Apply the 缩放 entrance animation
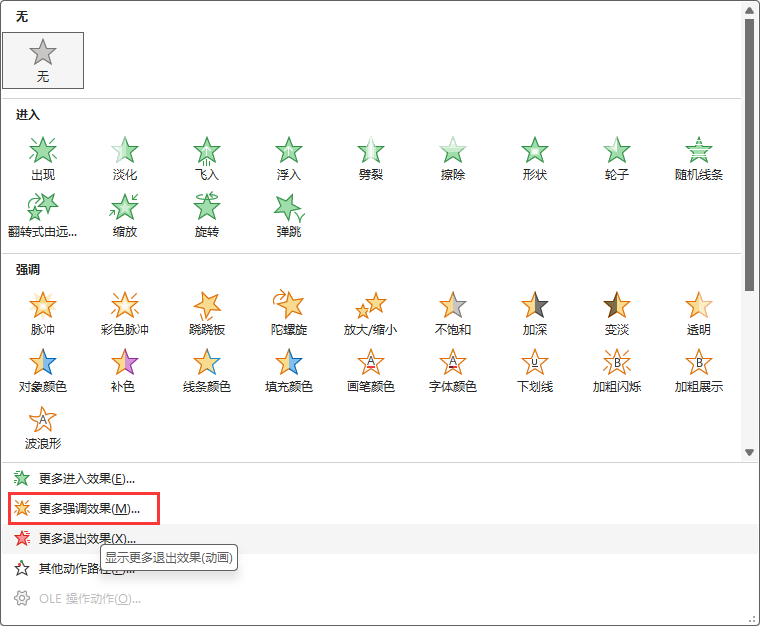Screen dimensions: 760x626 click(125, 216)
